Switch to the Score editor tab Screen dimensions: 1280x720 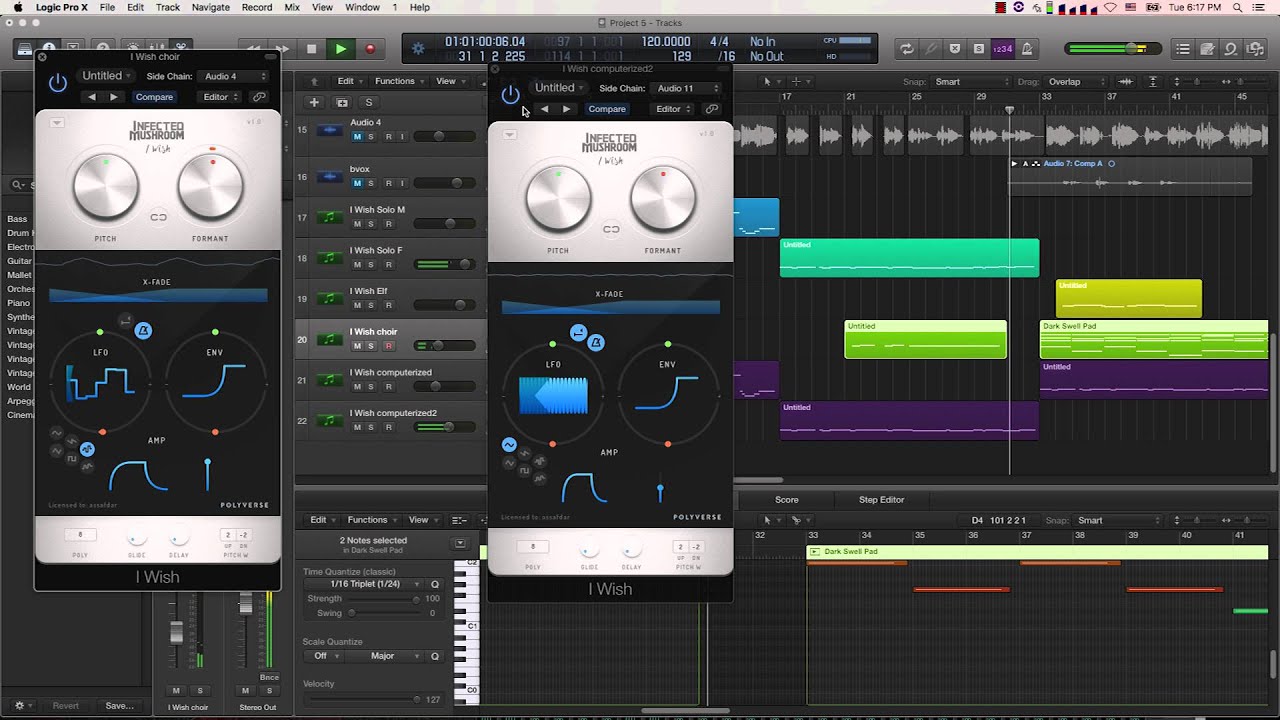click(x=787, y=499)
